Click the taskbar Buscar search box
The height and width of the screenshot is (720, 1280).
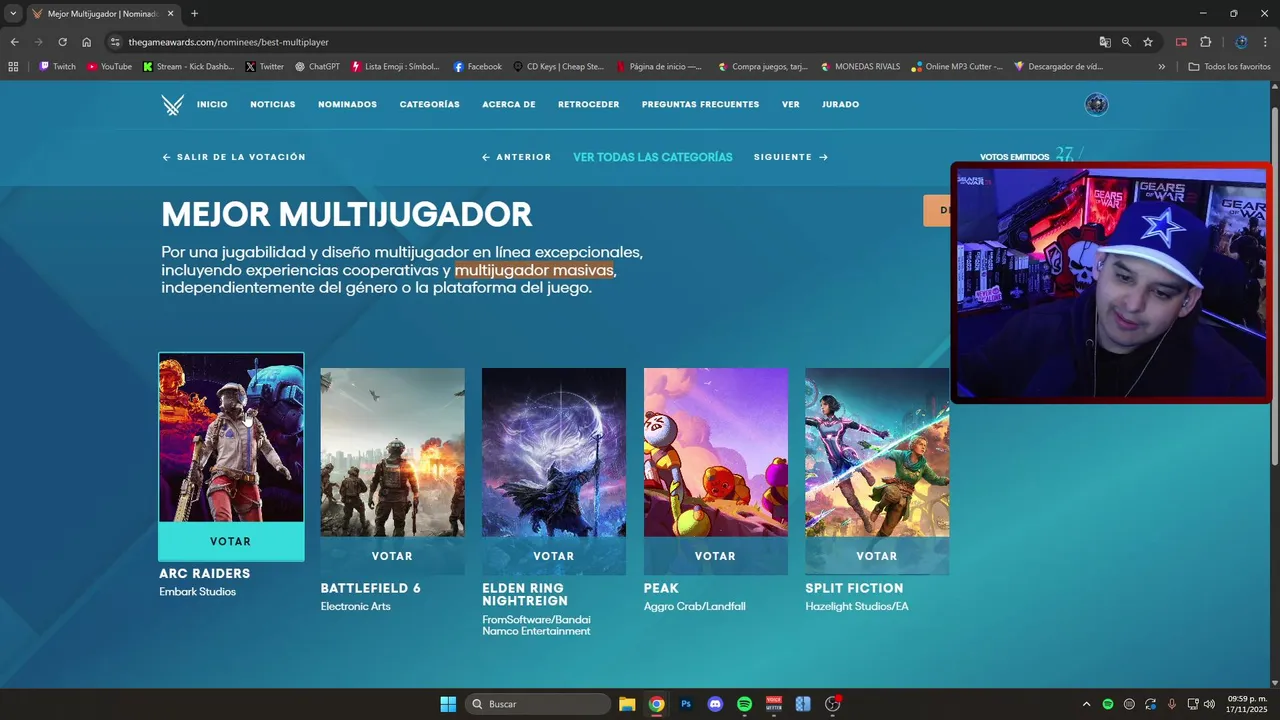(x=538, y=704)
